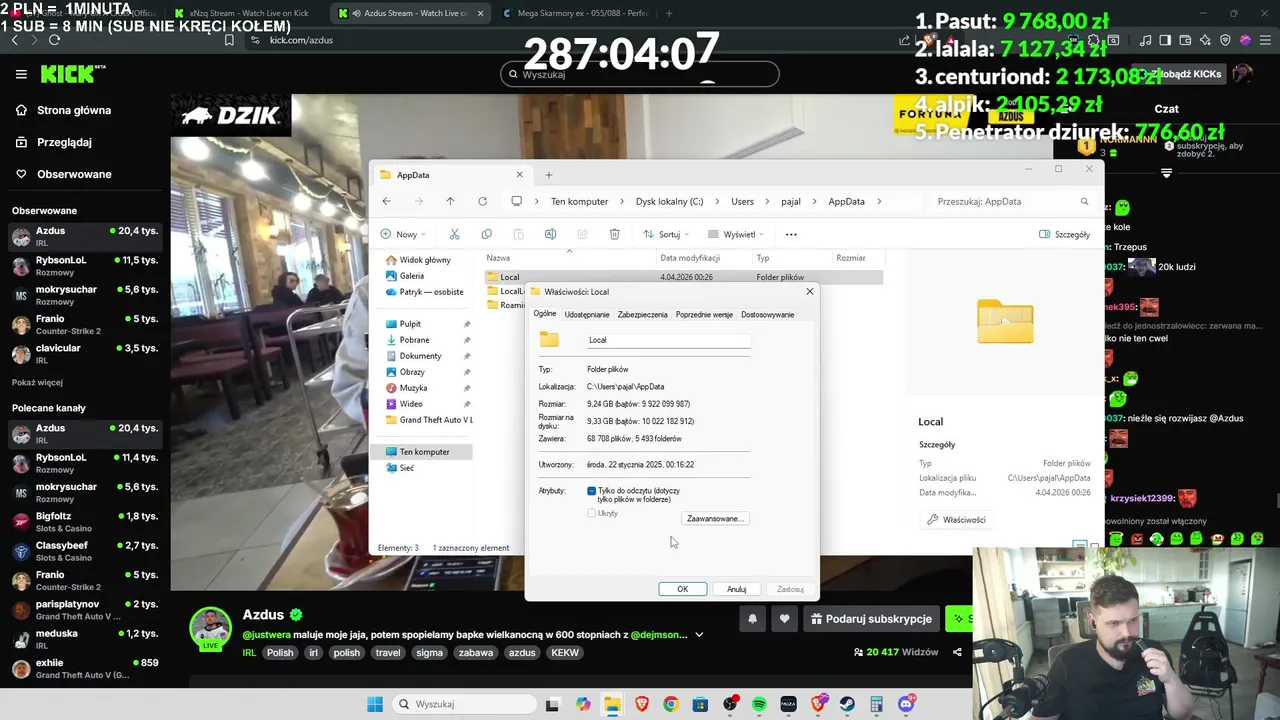Click 'Dysk lokalny (C:)' in the breadcrumb
Screen dimensions: 1280x720
[669, 201]
